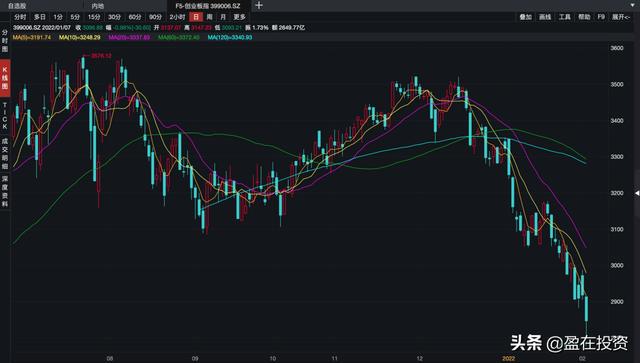Open the top-right dropdown triangle

click(632, 5)
